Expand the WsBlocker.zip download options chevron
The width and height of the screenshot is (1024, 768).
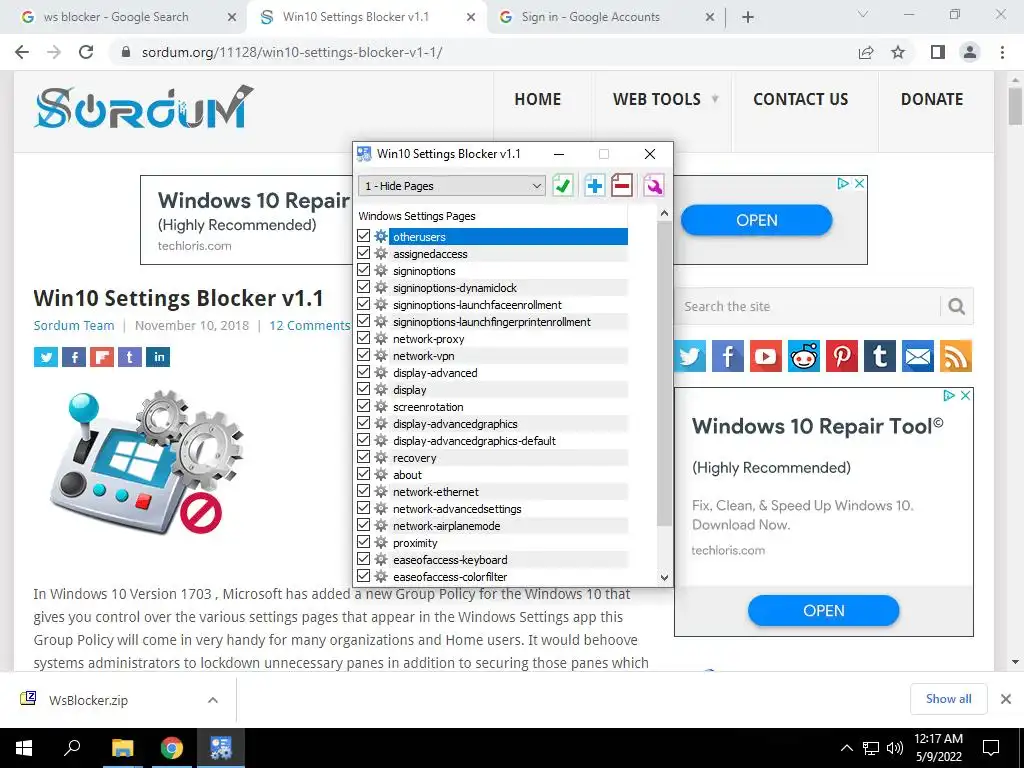tap(213, 700)
